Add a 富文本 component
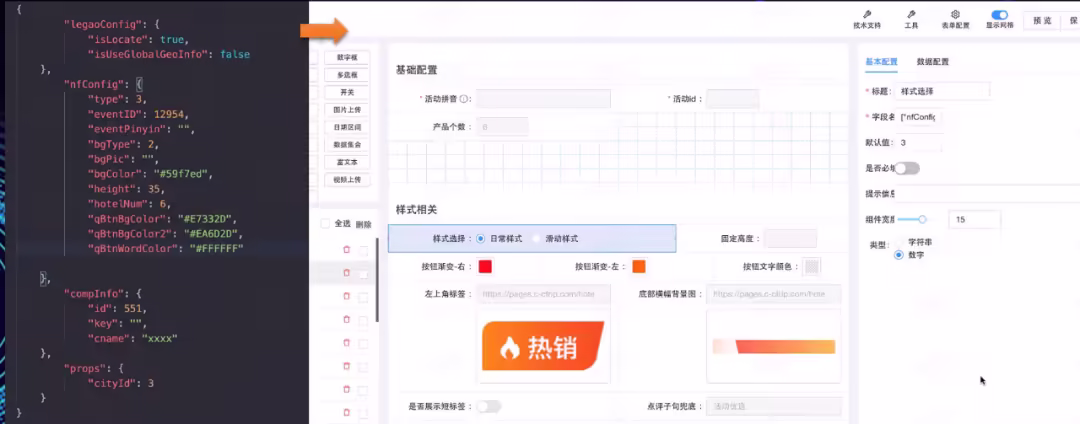 348,162
